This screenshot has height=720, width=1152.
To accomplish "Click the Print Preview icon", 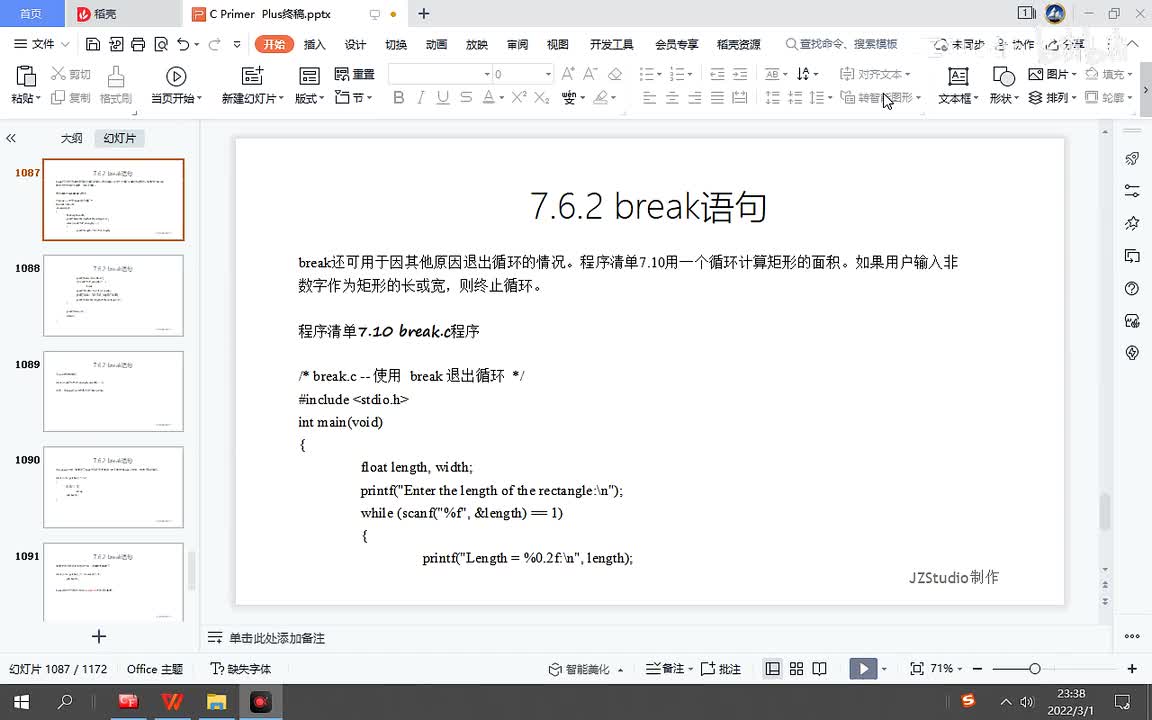I will click(x=161, y=44).
